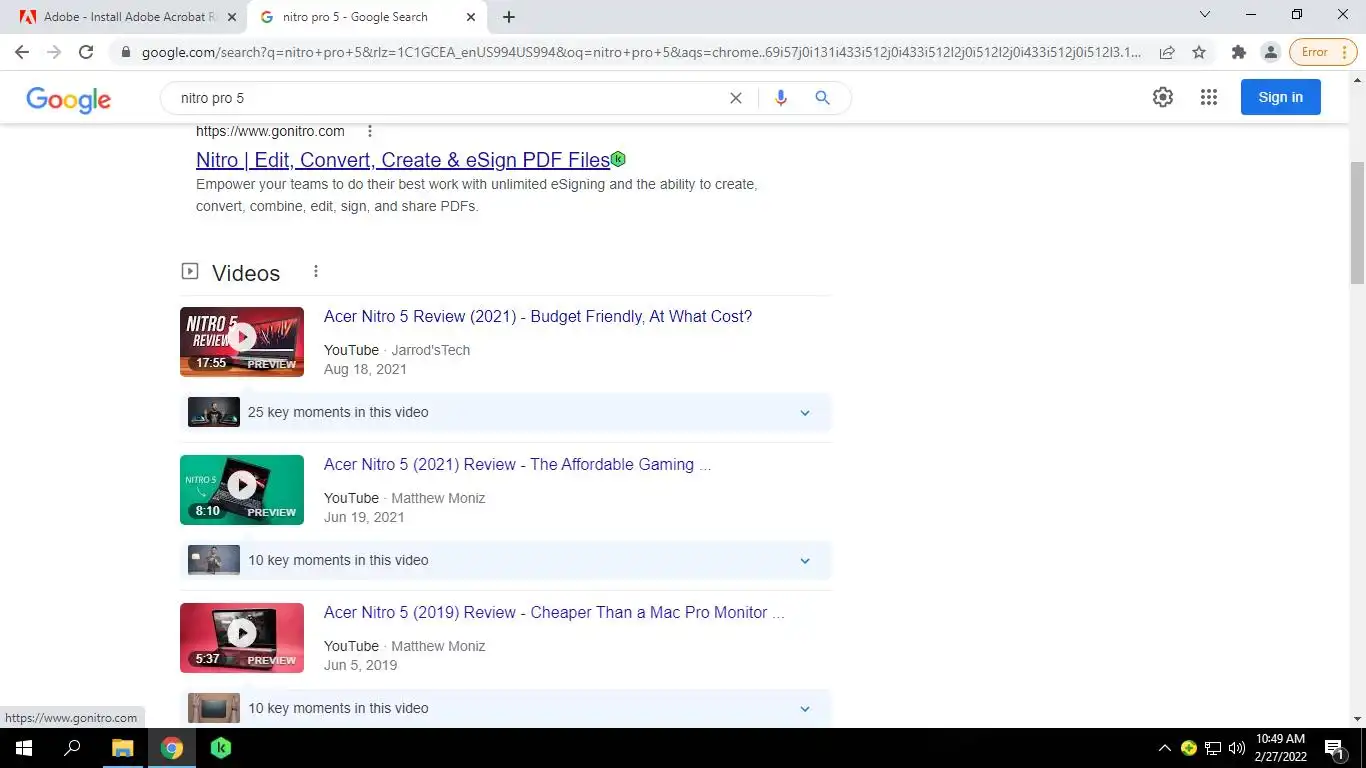Open network status tray icon

[1213, 748]
